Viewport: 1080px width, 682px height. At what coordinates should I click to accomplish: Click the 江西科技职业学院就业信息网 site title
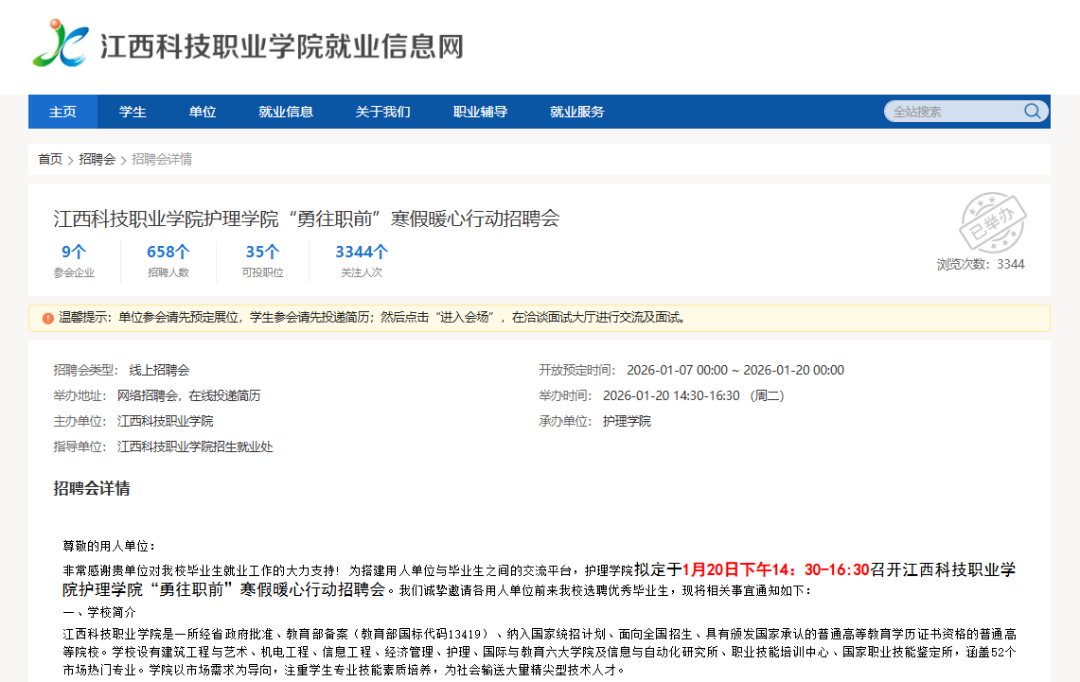(281, 46)
